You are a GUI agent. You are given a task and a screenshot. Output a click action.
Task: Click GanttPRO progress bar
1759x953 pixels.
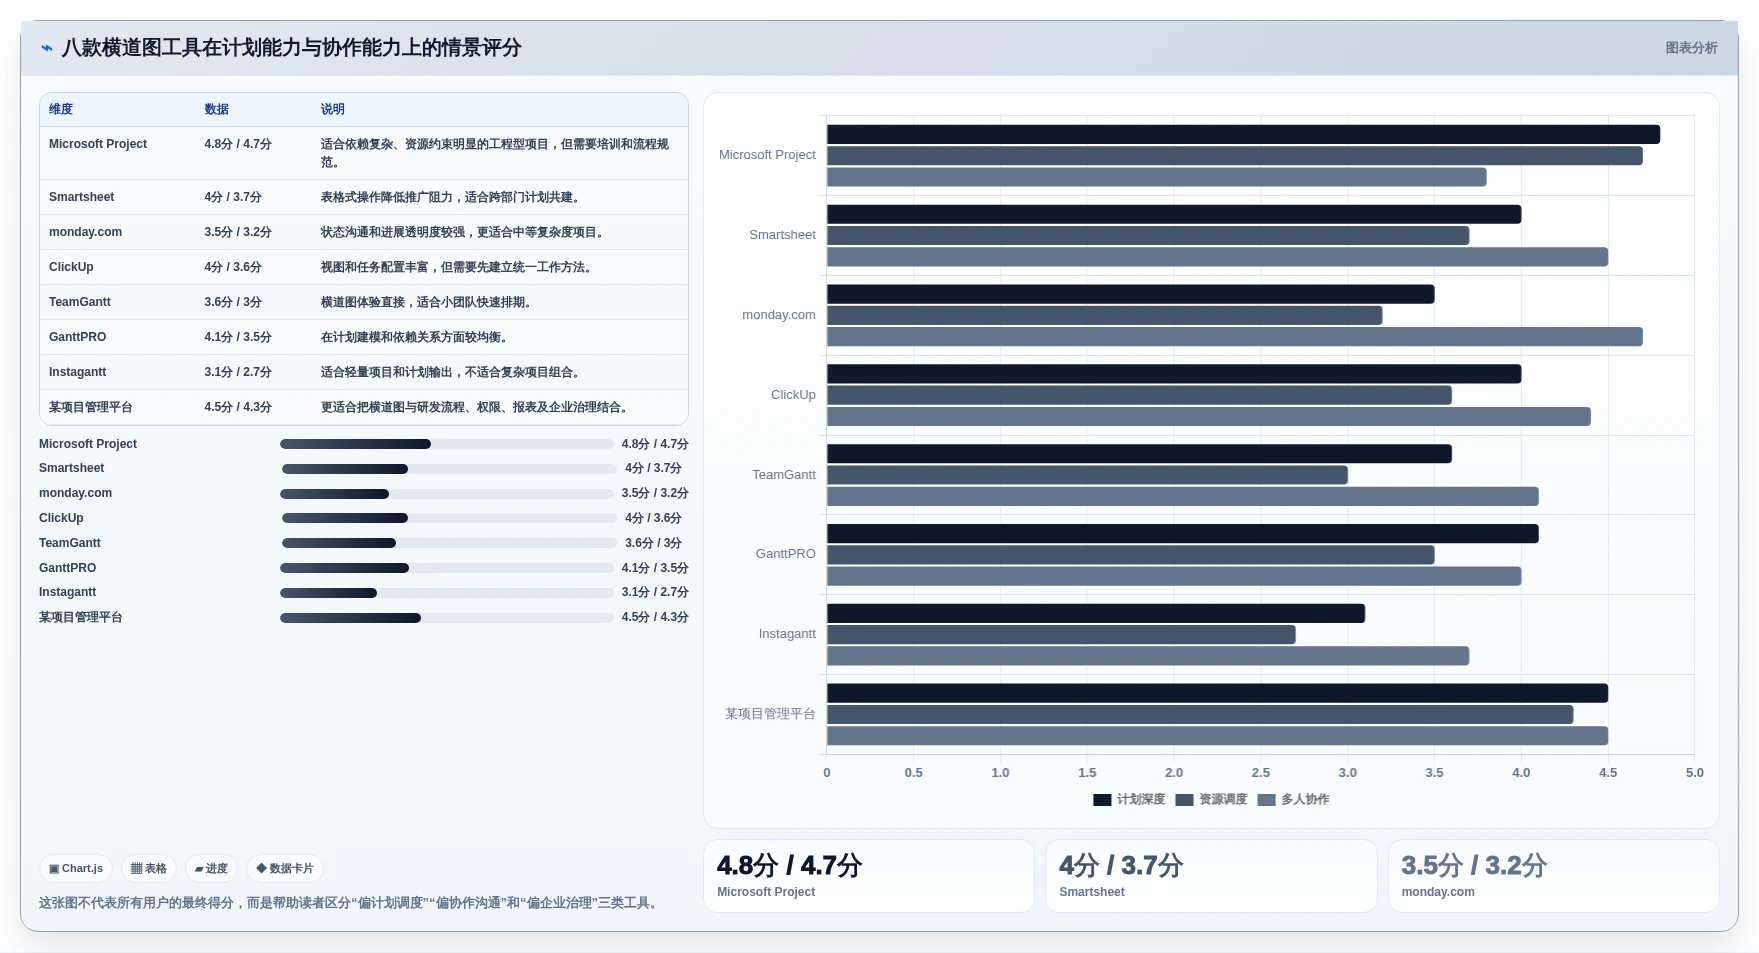[447, 568]
